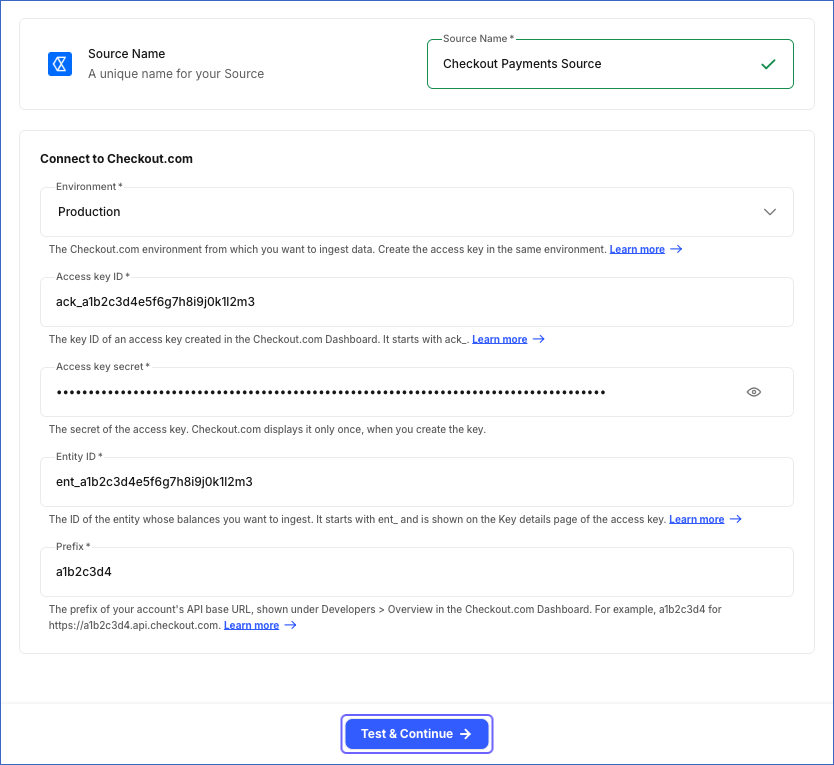Focus the Access key secret field
Image resolution: width=834 pixels, height=765 pixels.
(x=417, y=392)
